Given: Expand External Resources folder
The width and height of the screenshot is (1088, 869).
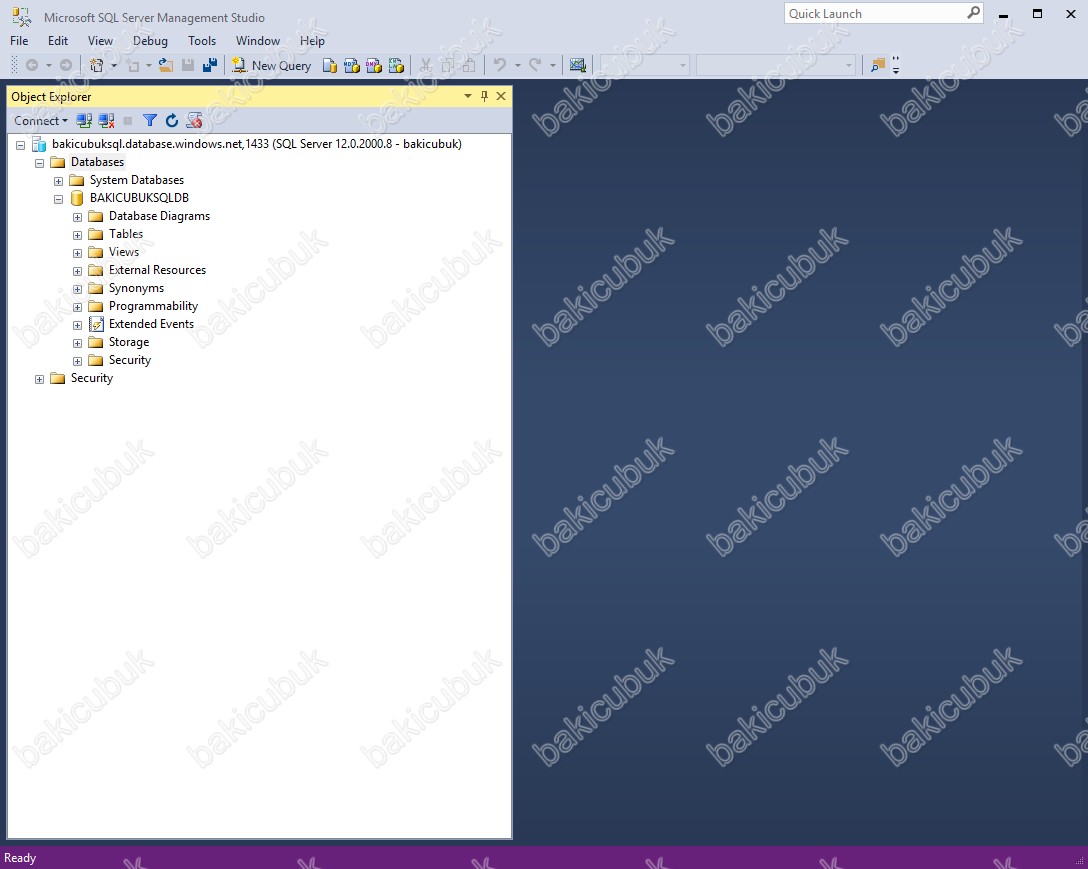Looking at the screenshot, I should coord(78,271).
